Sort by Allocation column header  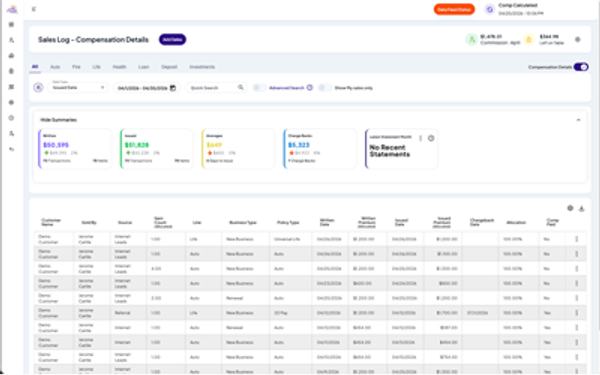click(516, 222)
